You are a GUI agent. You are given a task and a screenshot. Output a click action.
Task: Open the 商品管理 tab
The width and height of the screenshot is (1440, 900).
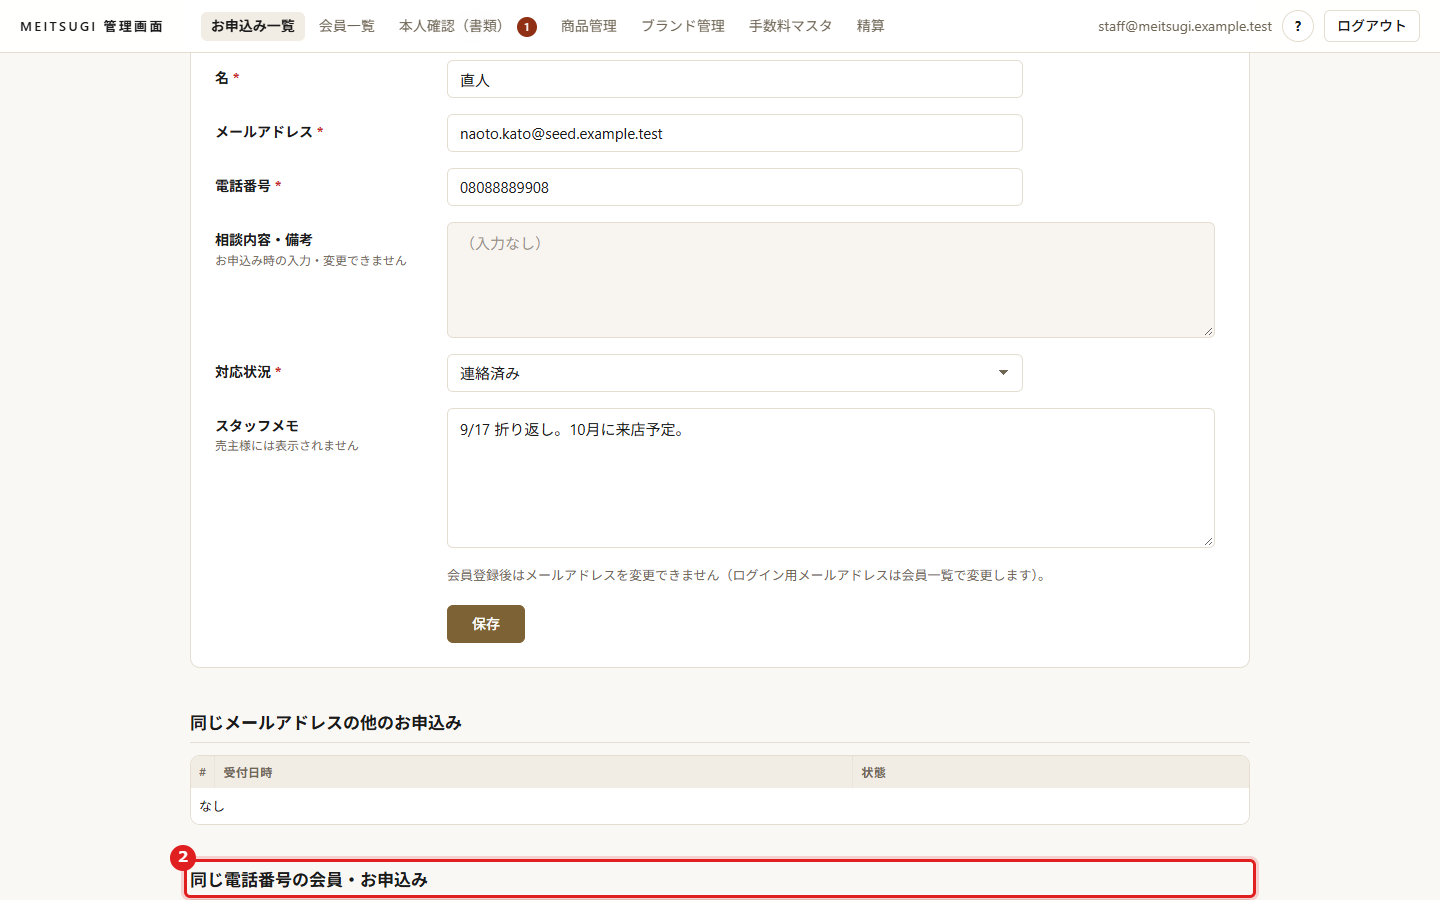click(589, 26)
